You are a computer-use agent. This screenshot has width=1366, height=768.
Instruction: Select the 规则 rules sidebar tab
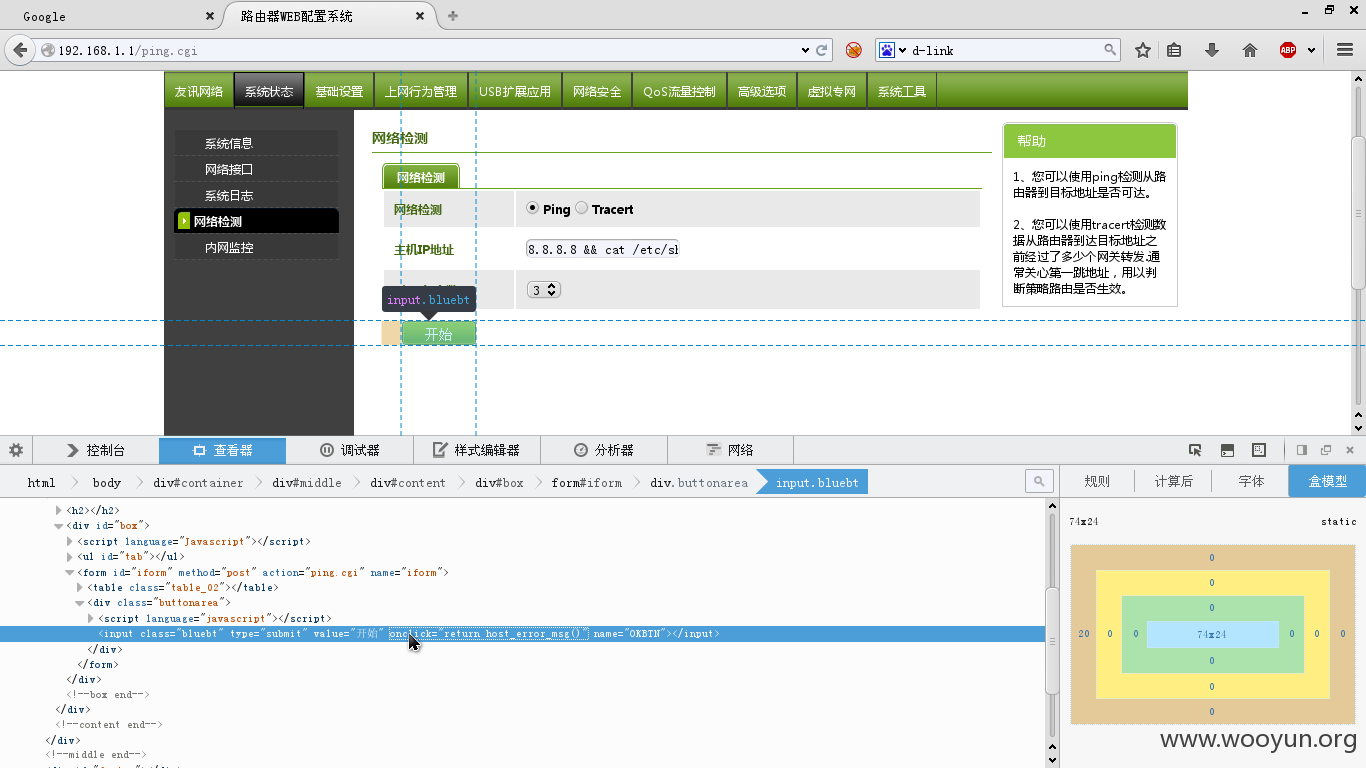coord(1097,481)
